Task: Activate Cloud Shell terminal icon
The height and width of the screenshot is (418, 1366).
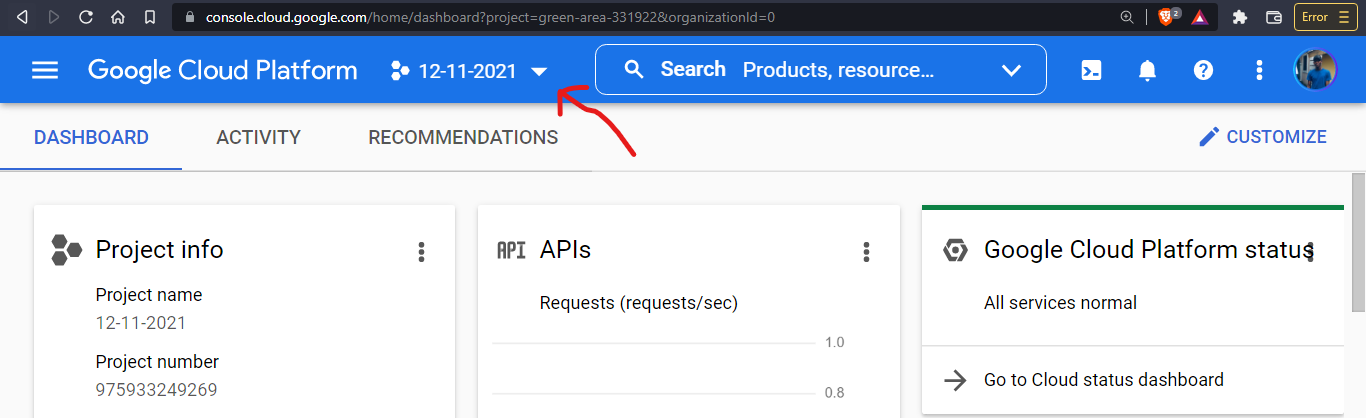Action: coord(1092,70)
